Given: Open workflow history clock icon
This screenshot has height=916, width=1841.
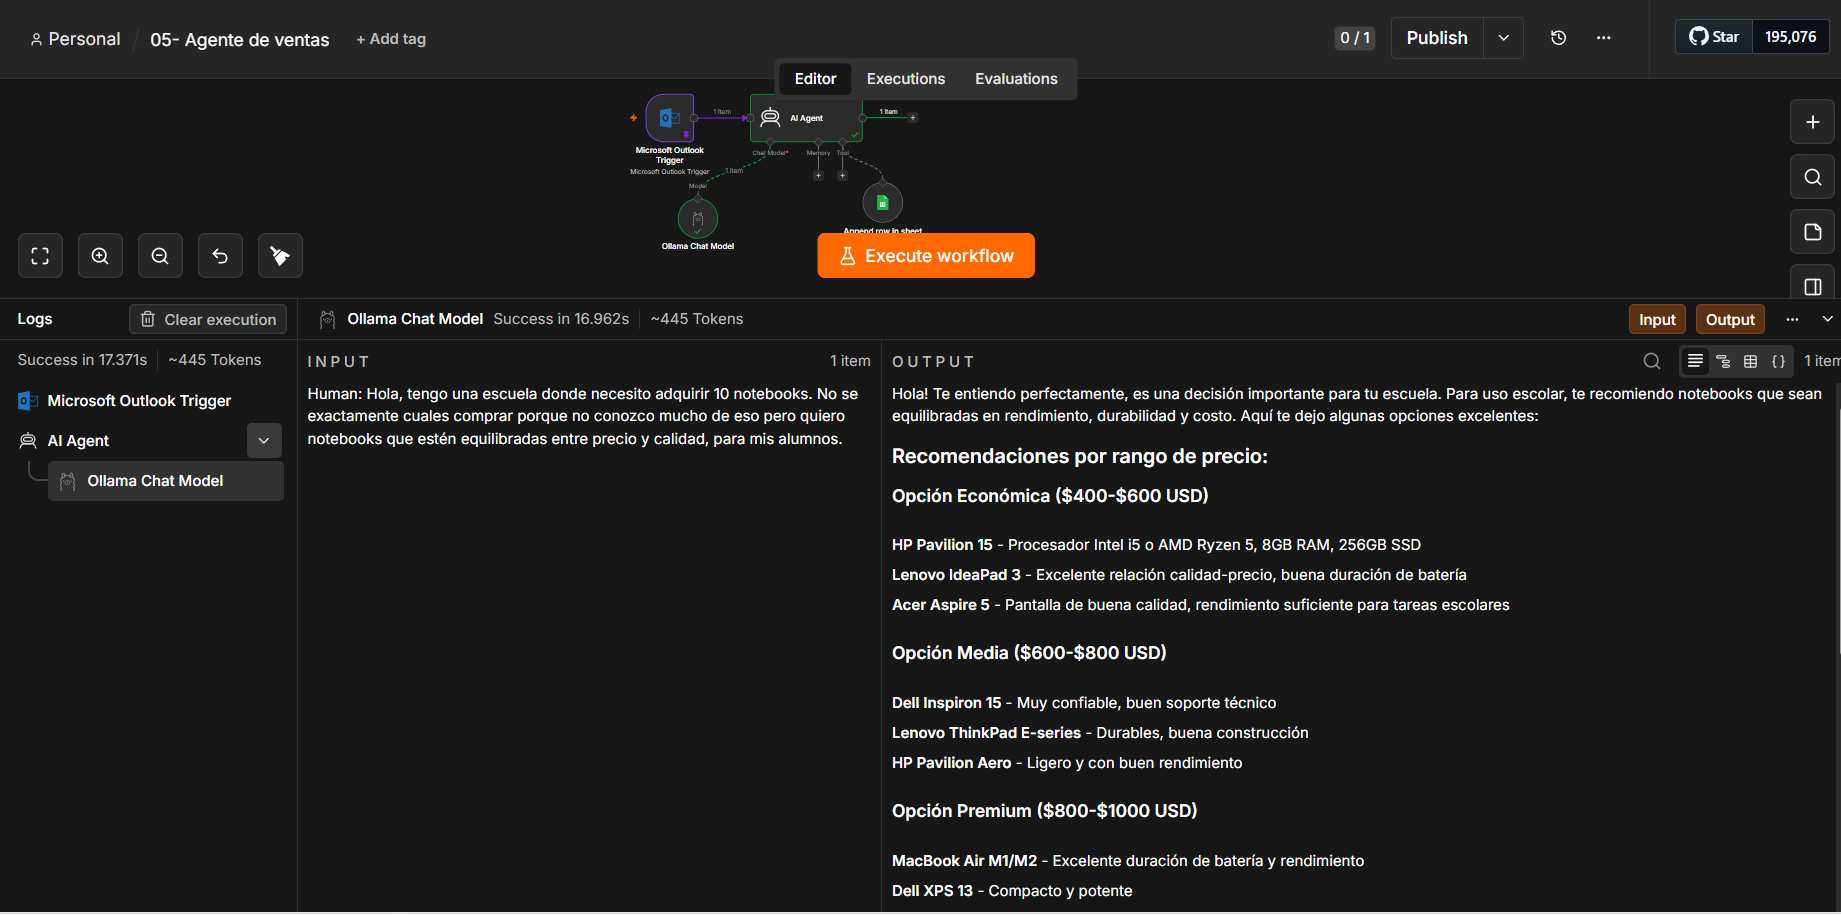Looking at the screenshot, I should tap(1558, 38).
